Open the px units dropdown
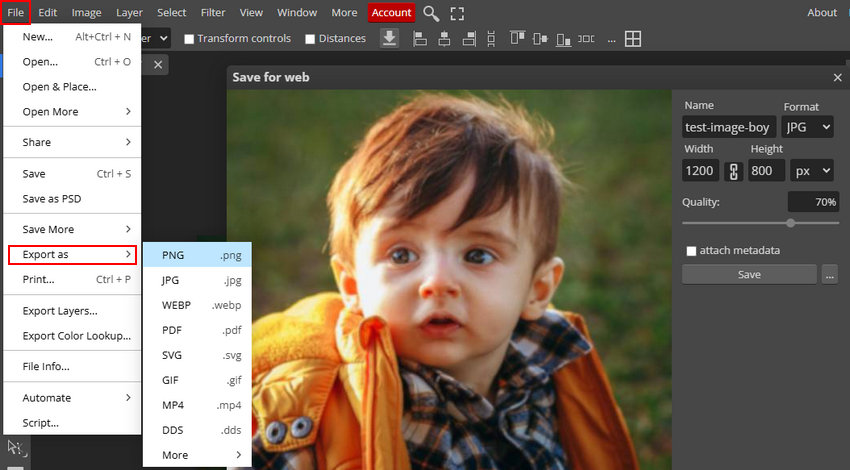 [812, 171]
